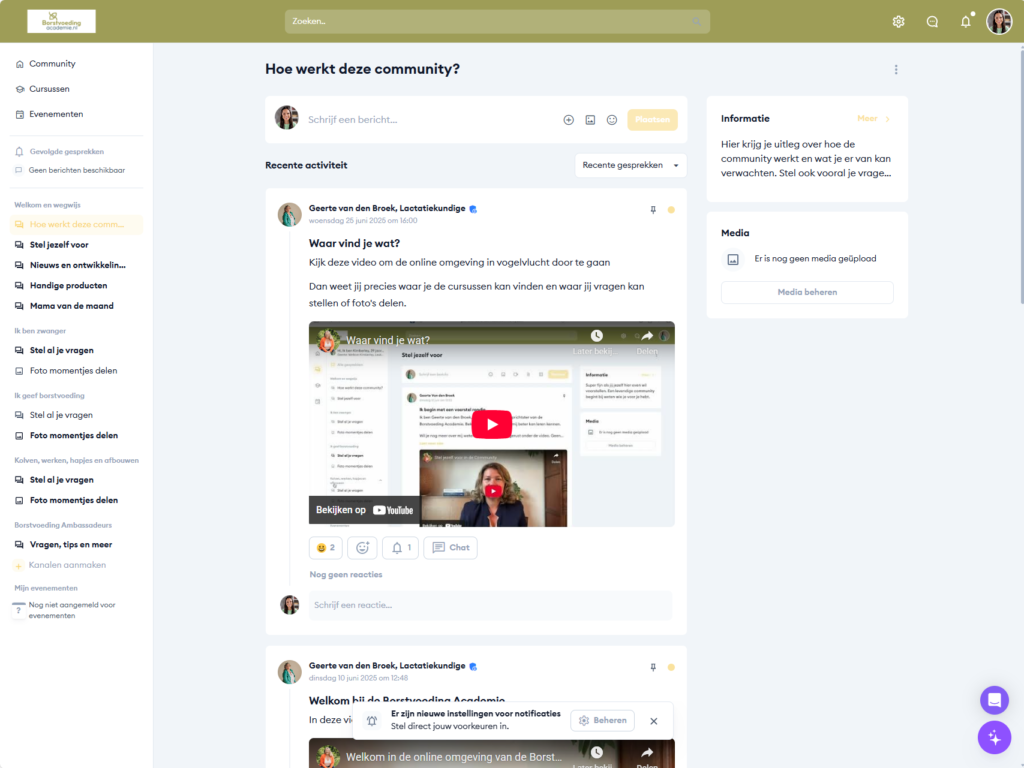
Task: Toggle pin on 'Waar vind je wat?' post
Action: [653, 210]
